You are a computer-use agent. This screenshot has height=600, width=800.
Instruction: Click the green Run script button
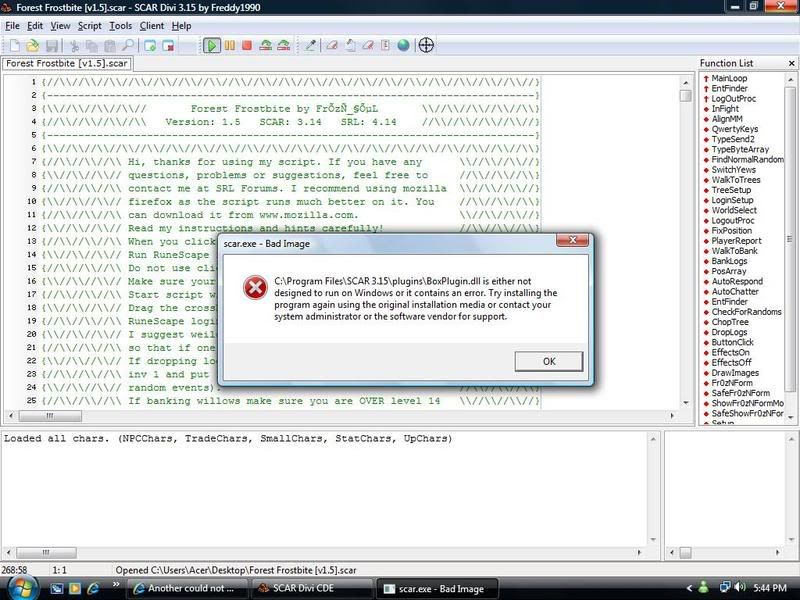point(213,45)
